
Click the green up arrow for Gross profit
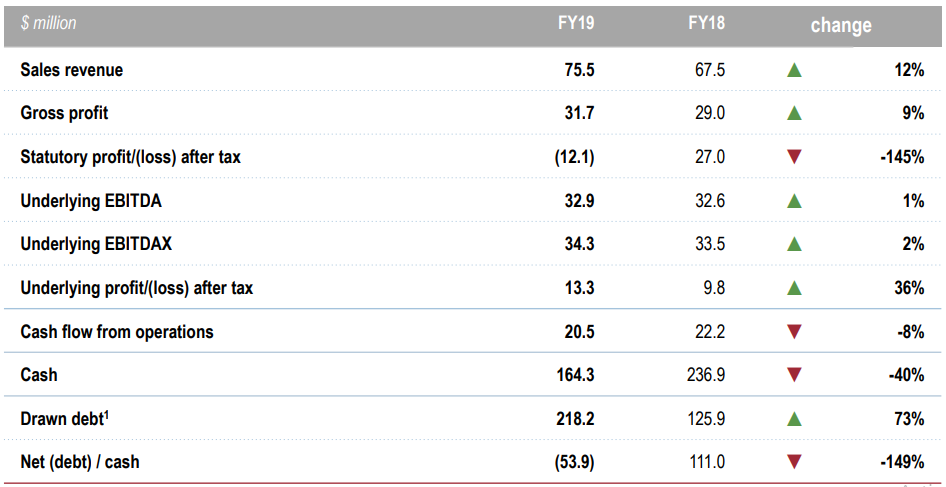(x=794, y=113)
